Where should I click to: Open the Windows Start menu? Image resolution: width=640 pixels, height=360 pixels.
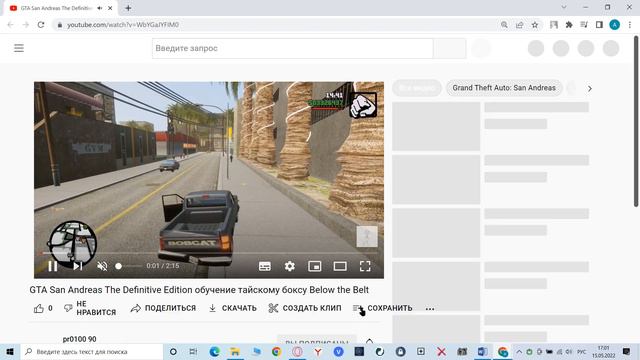[10, 351]
